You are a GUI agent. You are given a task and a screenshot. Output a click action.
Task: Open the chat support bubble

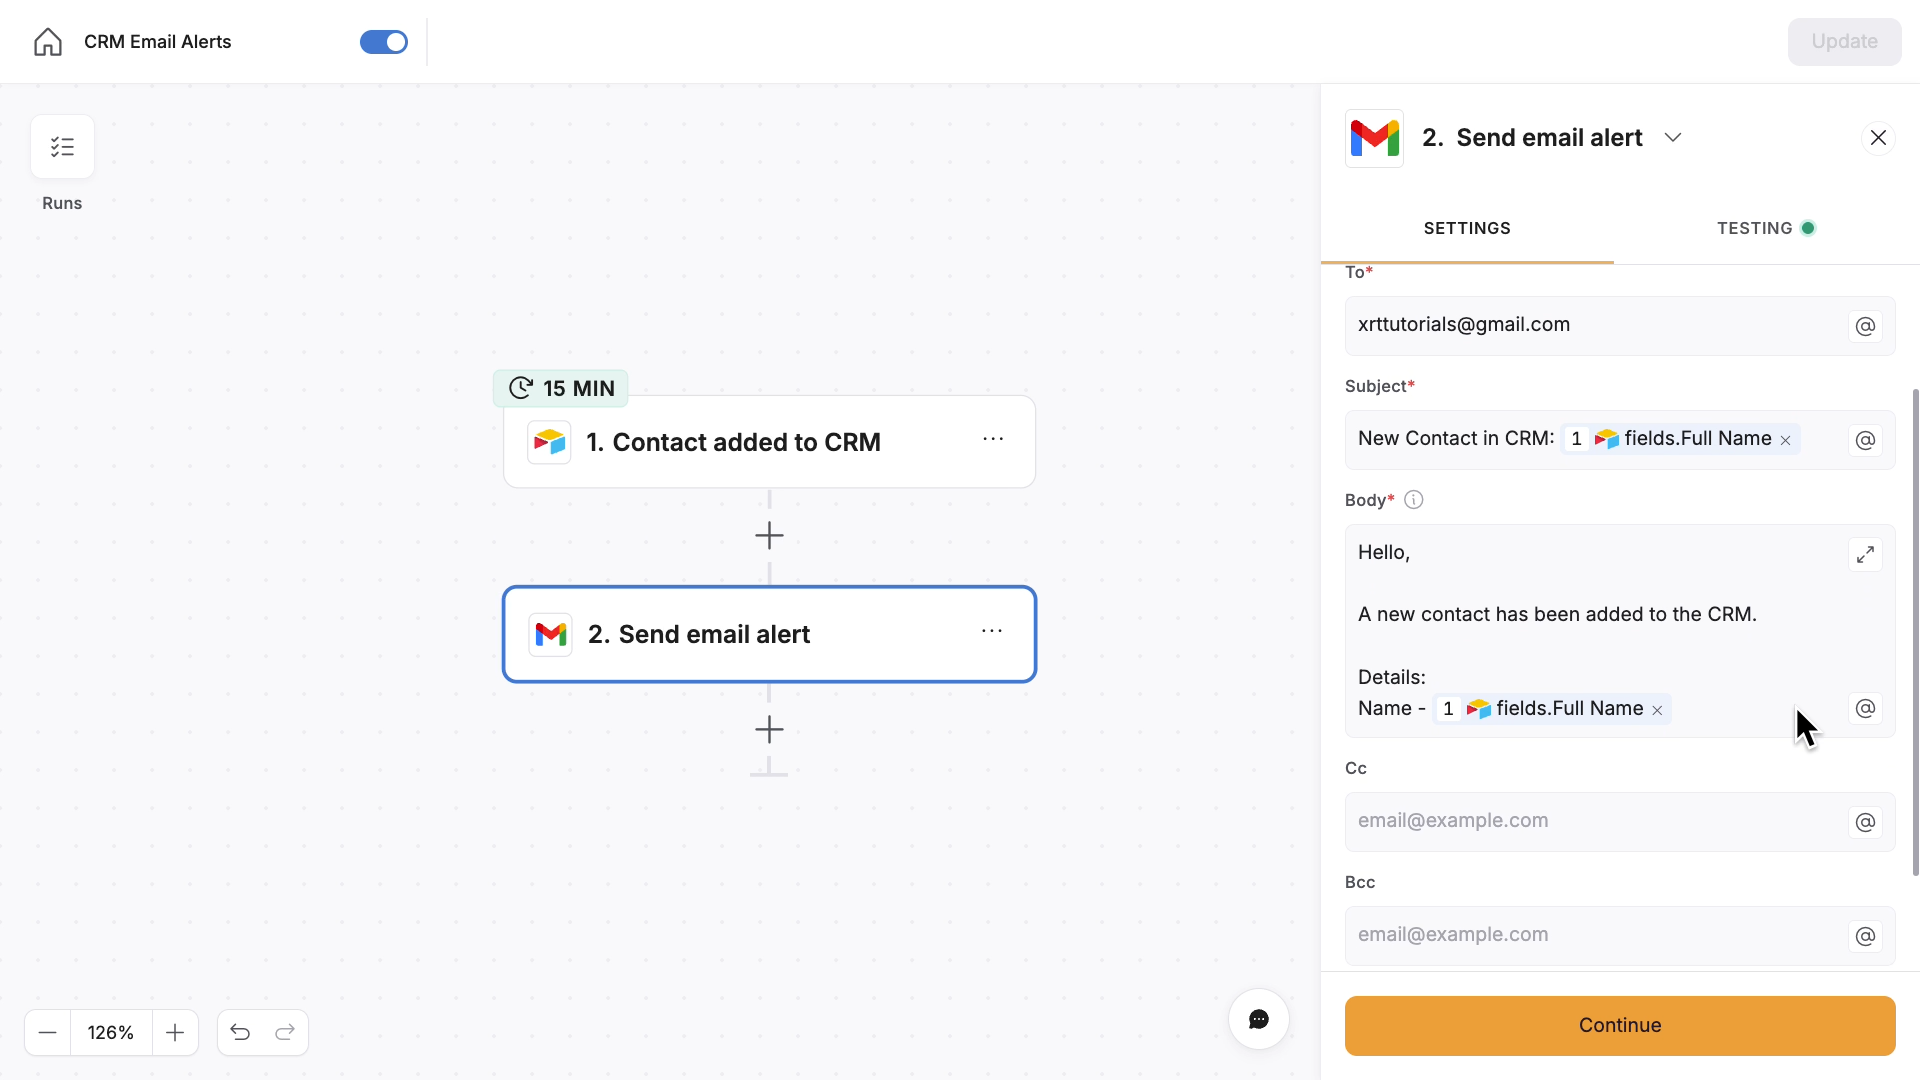point(1258,1019)
